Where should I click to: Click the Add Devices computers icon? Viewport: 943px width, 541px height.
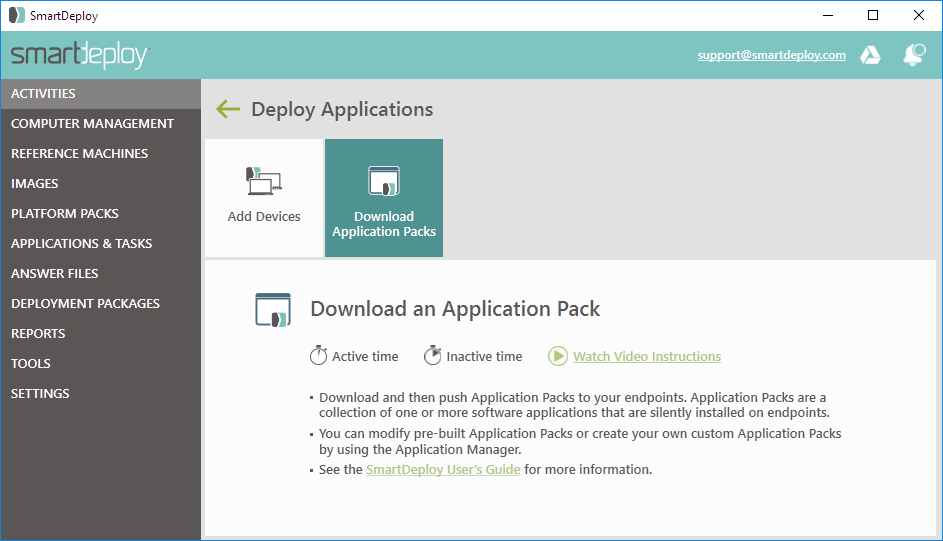point(263,181)
